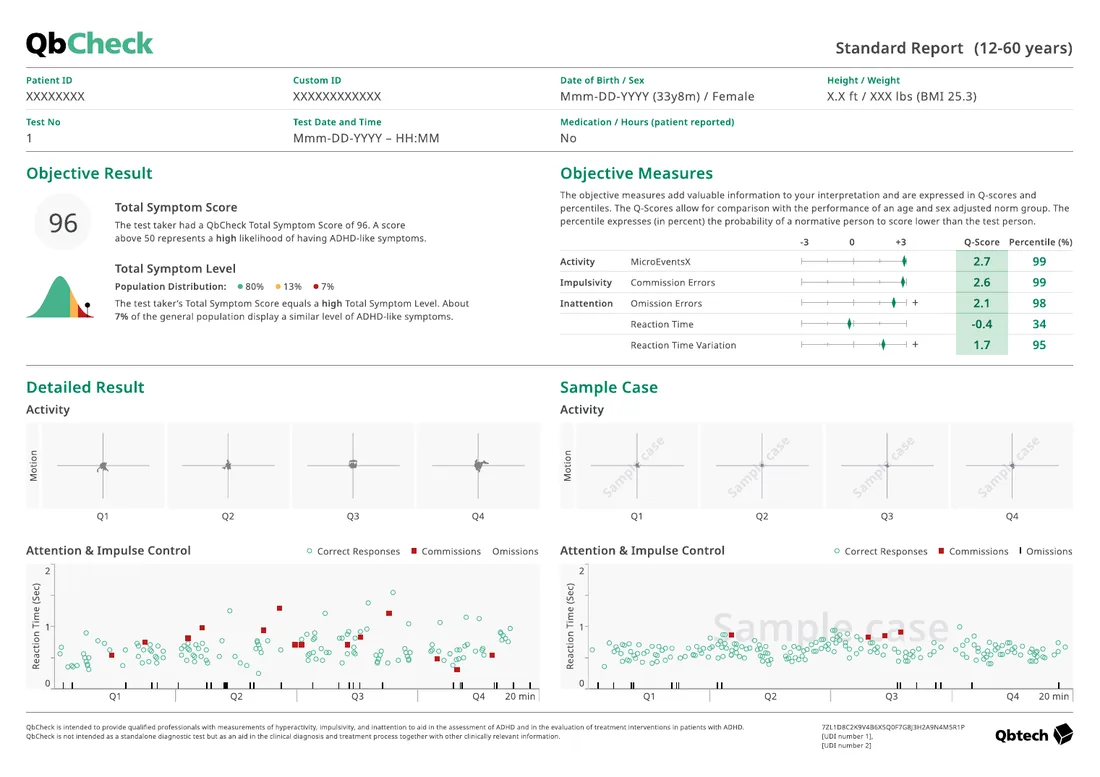This screenshot has width=1100, height=777.
Task: Click the Sample Case Q4 motion plot
Action: (1012, 465)
